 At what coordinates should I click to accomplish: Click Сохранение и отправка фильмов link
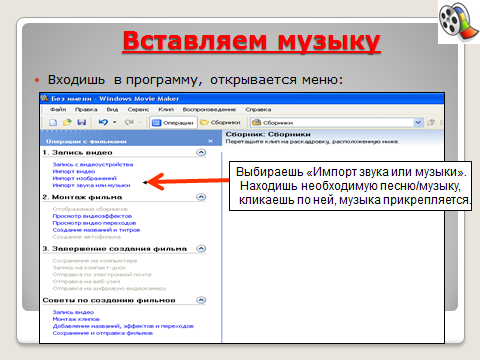(102, 333)
